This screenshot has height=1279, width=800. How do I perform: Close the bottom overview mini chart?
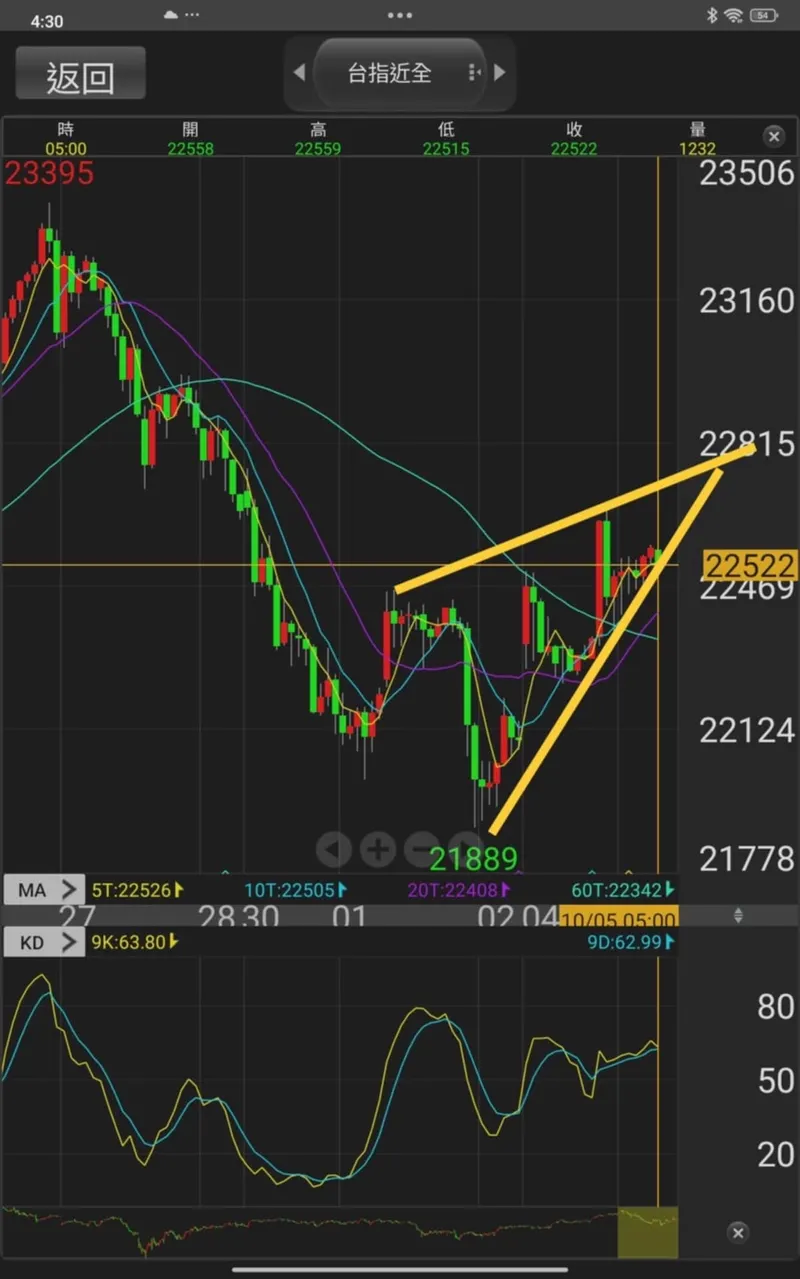click(738, 1232)
